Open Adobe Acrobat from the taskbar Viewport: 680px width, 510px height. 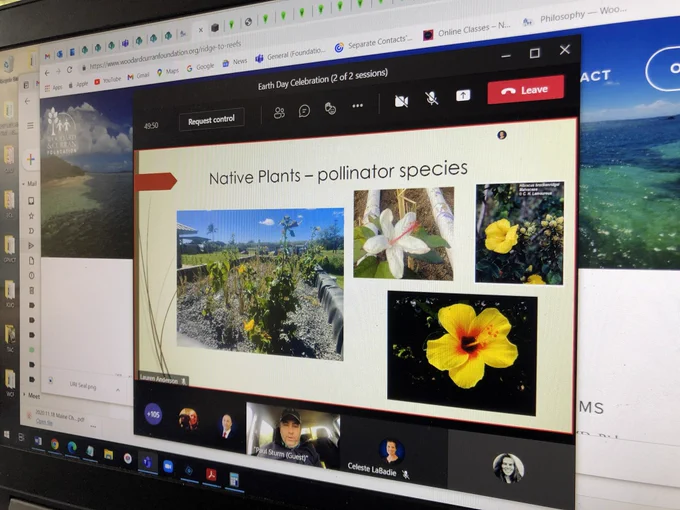[x=211, y=474]
